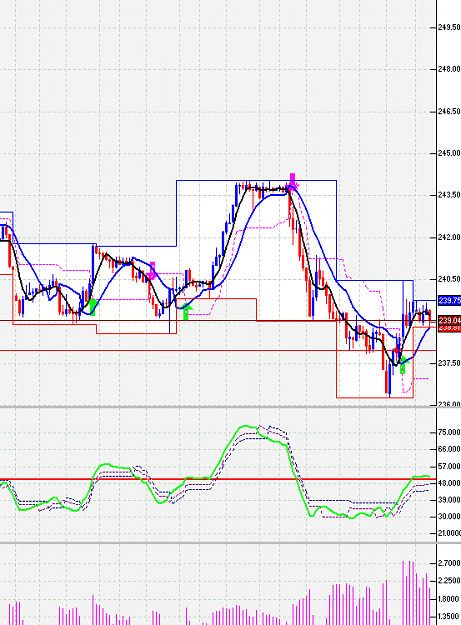Click the 2.7000 volume axis label
The width and height of the screenshot is (461, 625).
449,563
